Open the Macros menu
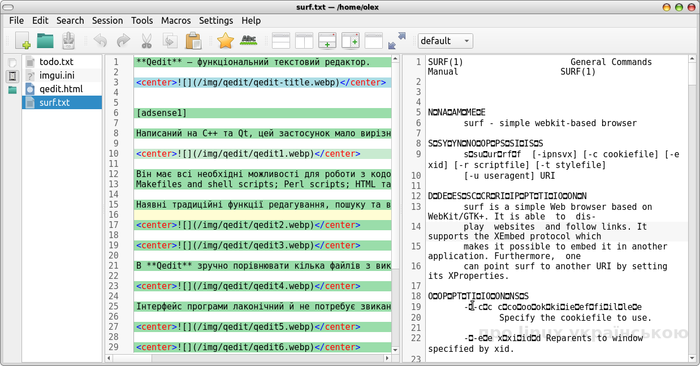This screenshot has height=366, width=700. 176,21
